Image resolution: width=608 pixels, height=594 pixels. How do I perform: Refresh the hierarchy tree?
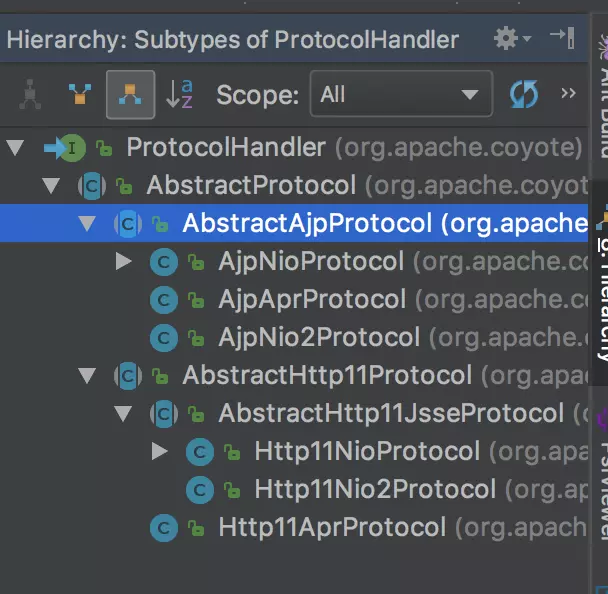pos(524,95)
